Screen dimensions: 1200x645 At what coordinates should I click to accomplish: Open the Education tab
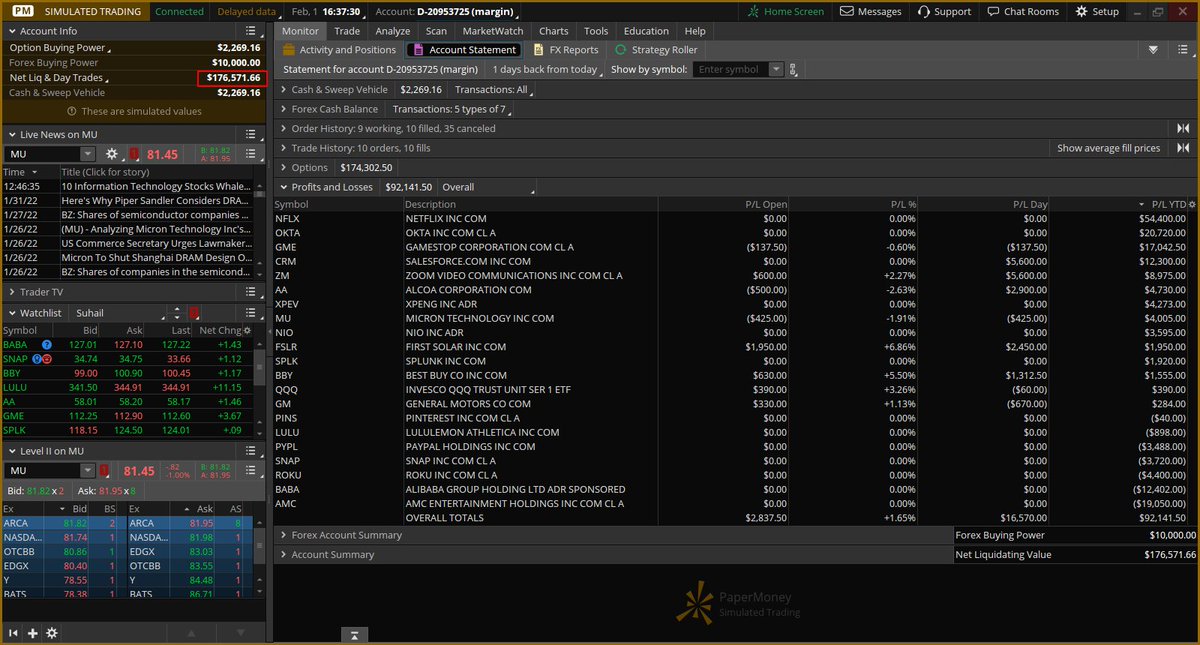[646, 31]
